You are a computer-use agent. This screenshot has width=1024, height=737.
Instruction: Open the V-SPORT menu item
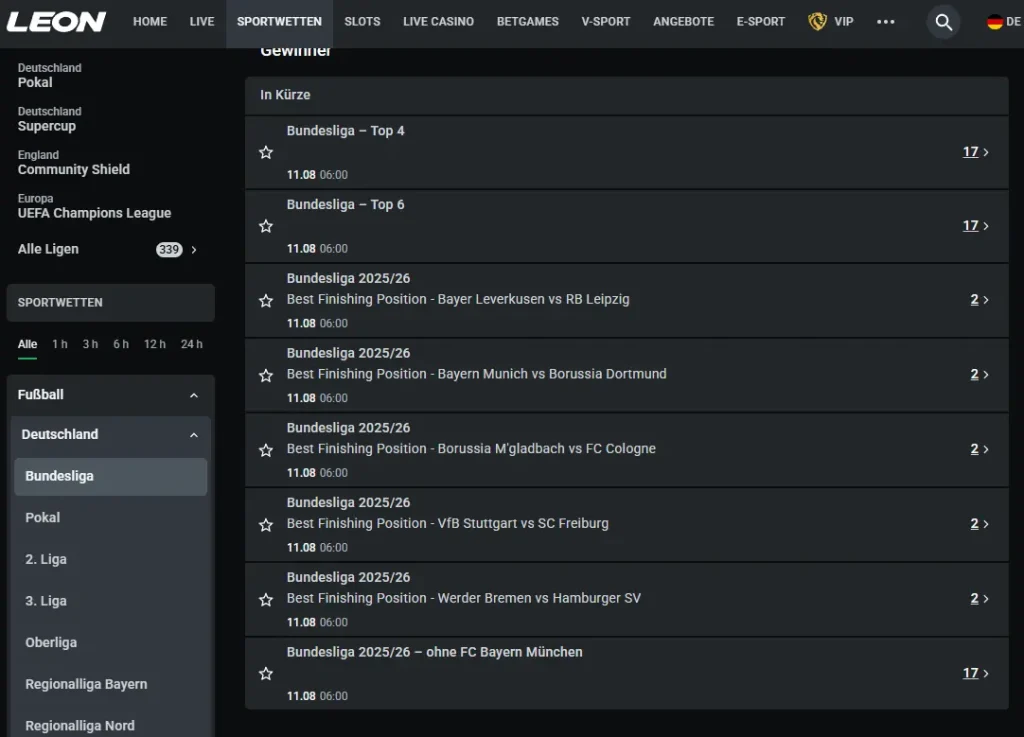(605, 22)
